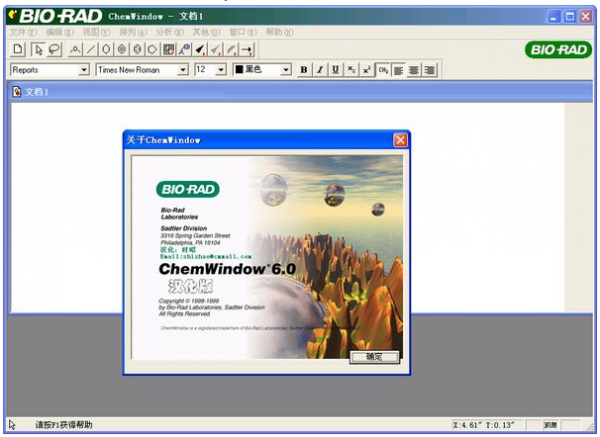Align text right
600x437 pixels.
pos(430,70)
